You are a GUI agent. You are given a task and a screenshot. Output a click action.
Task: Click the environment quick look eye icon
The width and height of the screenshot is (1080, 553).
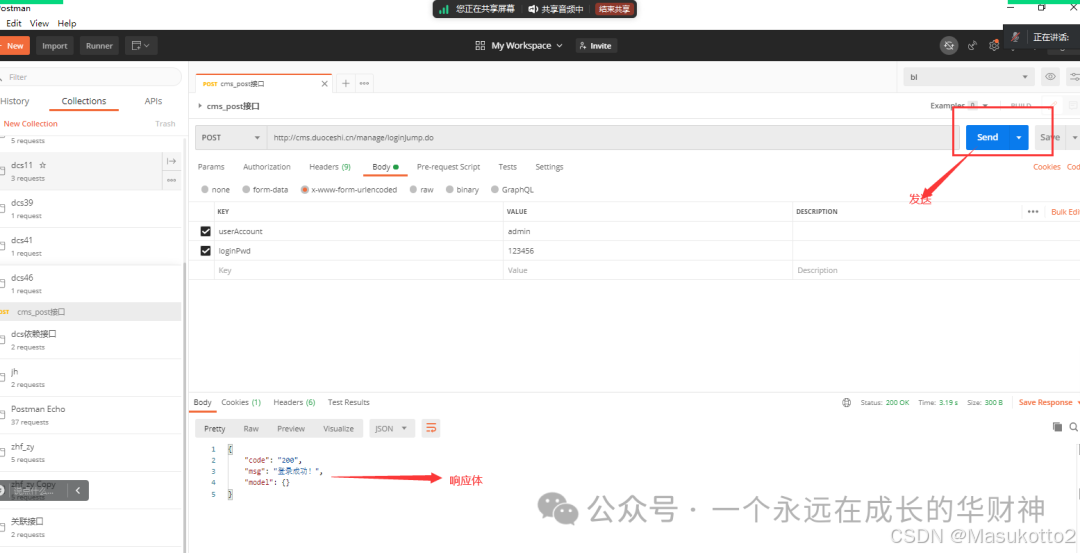click(1050, 77)
